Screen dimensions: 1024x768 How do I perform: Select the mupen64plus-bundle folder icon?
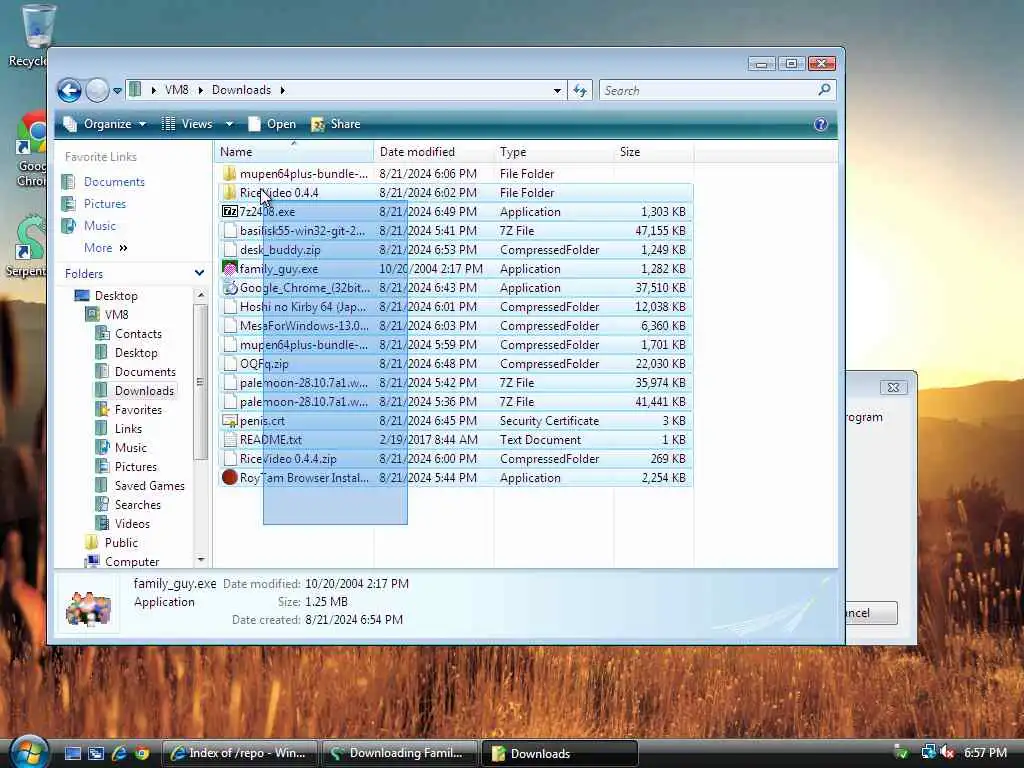click(229, 174)
